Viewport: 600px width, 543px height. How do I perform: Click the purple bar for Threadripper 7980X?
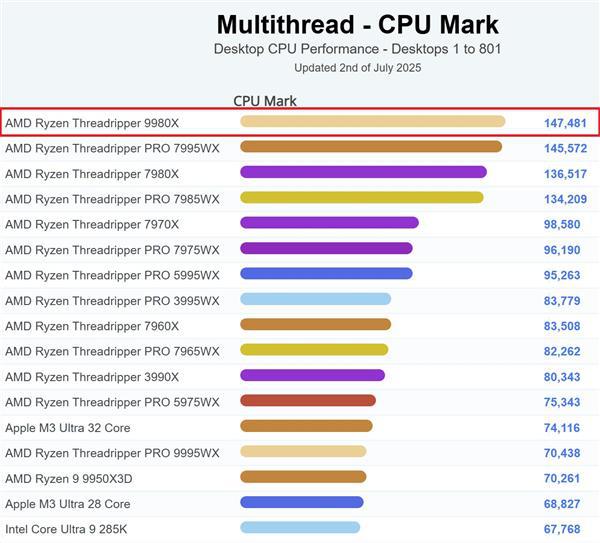[x=363, y=172]
